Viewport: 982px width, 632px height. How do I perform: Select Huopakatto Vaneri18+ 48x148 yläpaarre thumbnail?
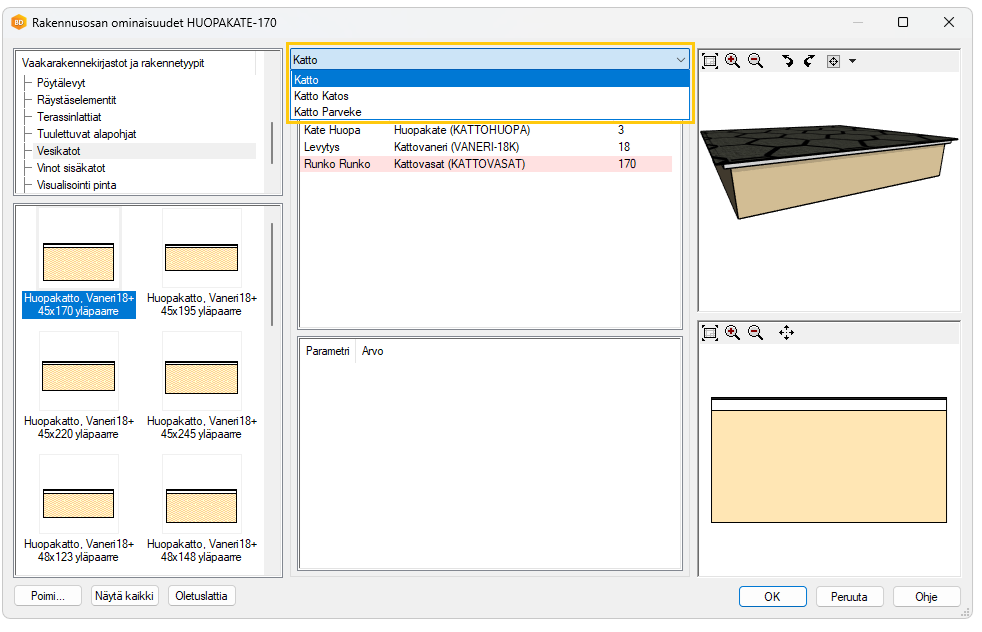coord(202,510)
